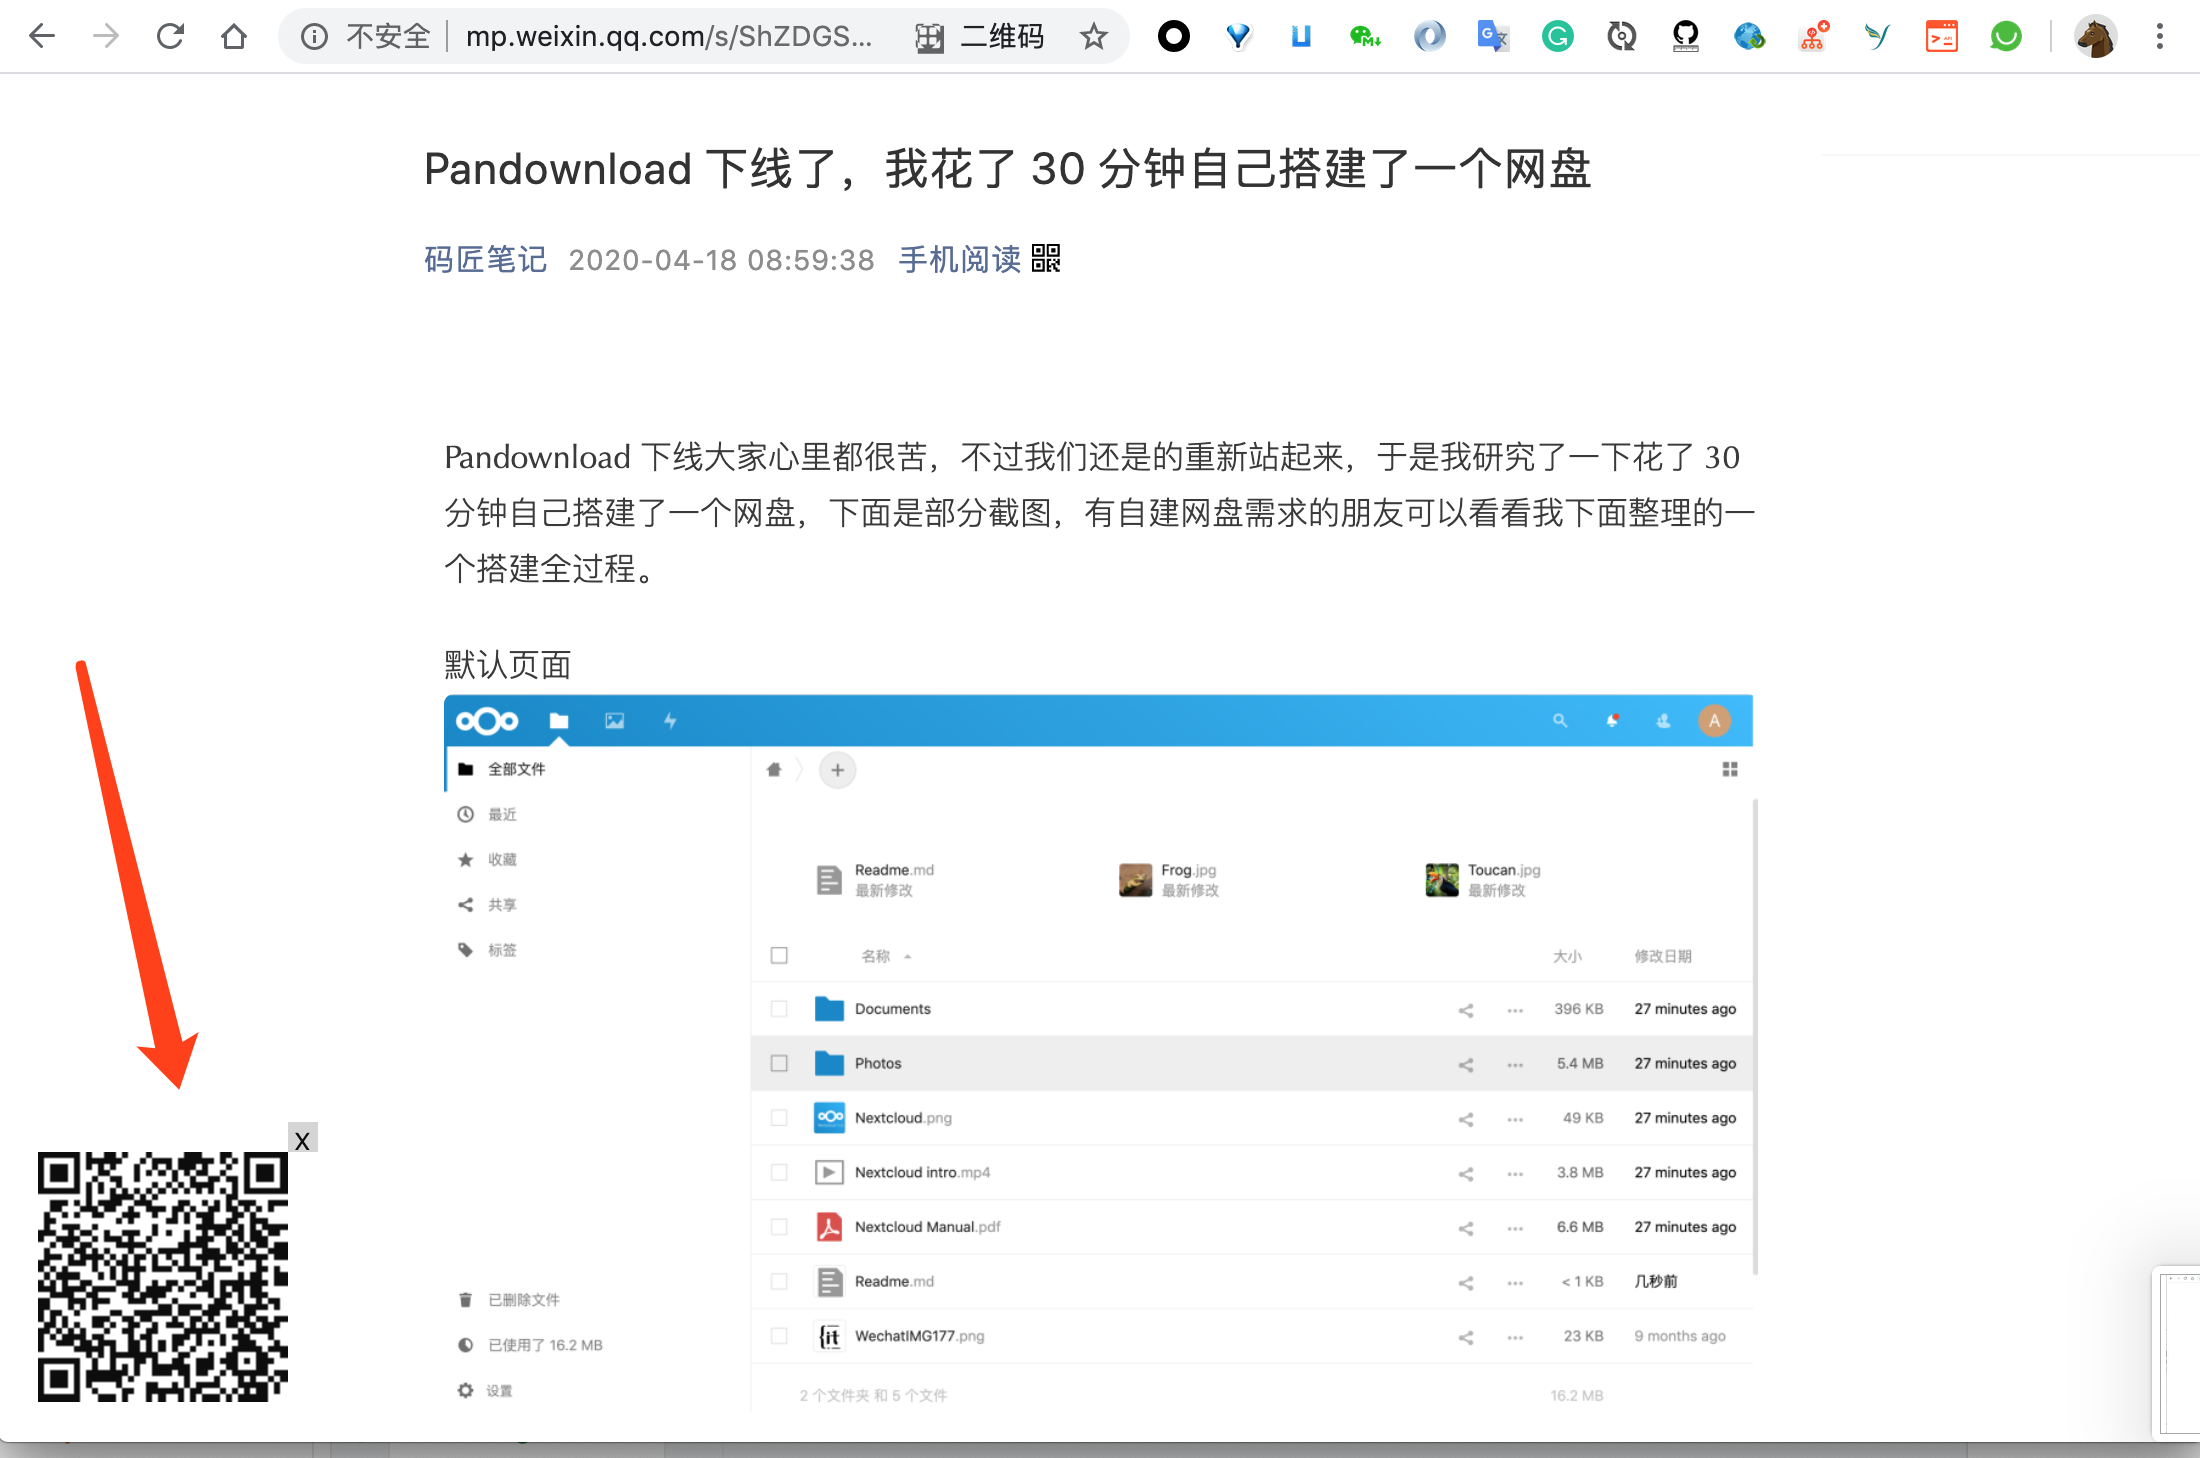Open the blue U bookmark extension icon
2200x1458 pixels.
click(1301, 37)
